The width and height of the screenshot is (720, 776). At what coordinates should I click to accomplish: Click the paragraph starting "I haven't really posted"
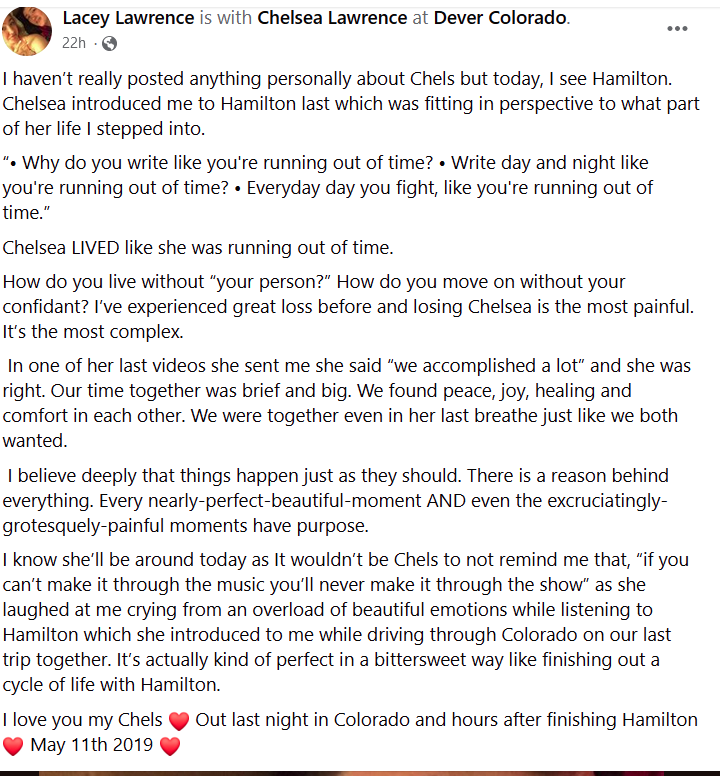350,104
